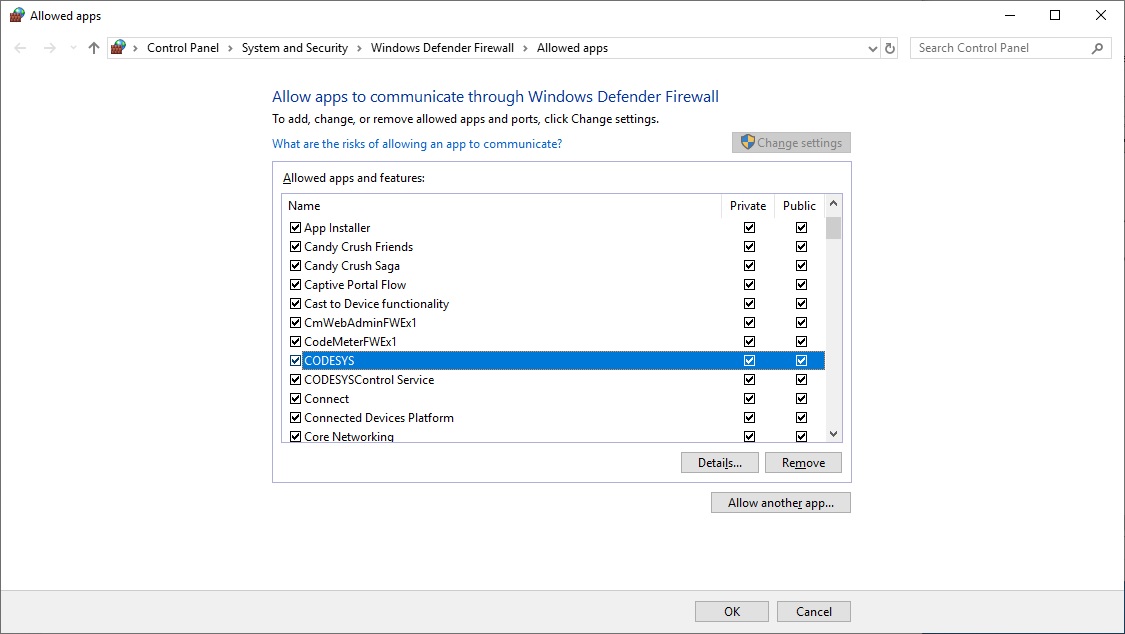Minimize the Allowed apps window
The height and width of the screenshot is (634, 1125).
(x=1009, y=15)
